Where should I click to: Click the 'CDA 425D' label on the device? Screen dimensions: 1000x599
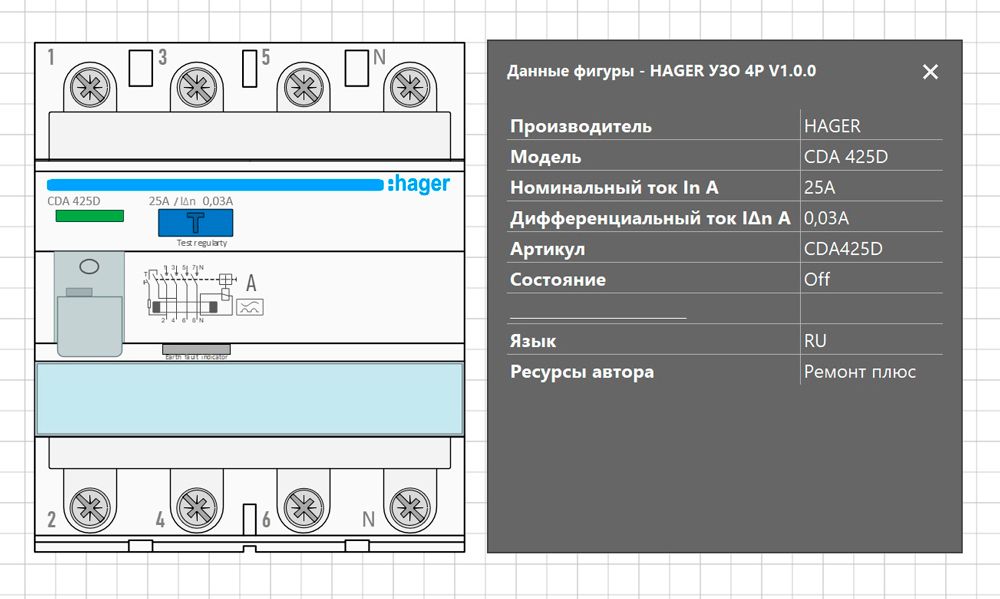point(74,201)
